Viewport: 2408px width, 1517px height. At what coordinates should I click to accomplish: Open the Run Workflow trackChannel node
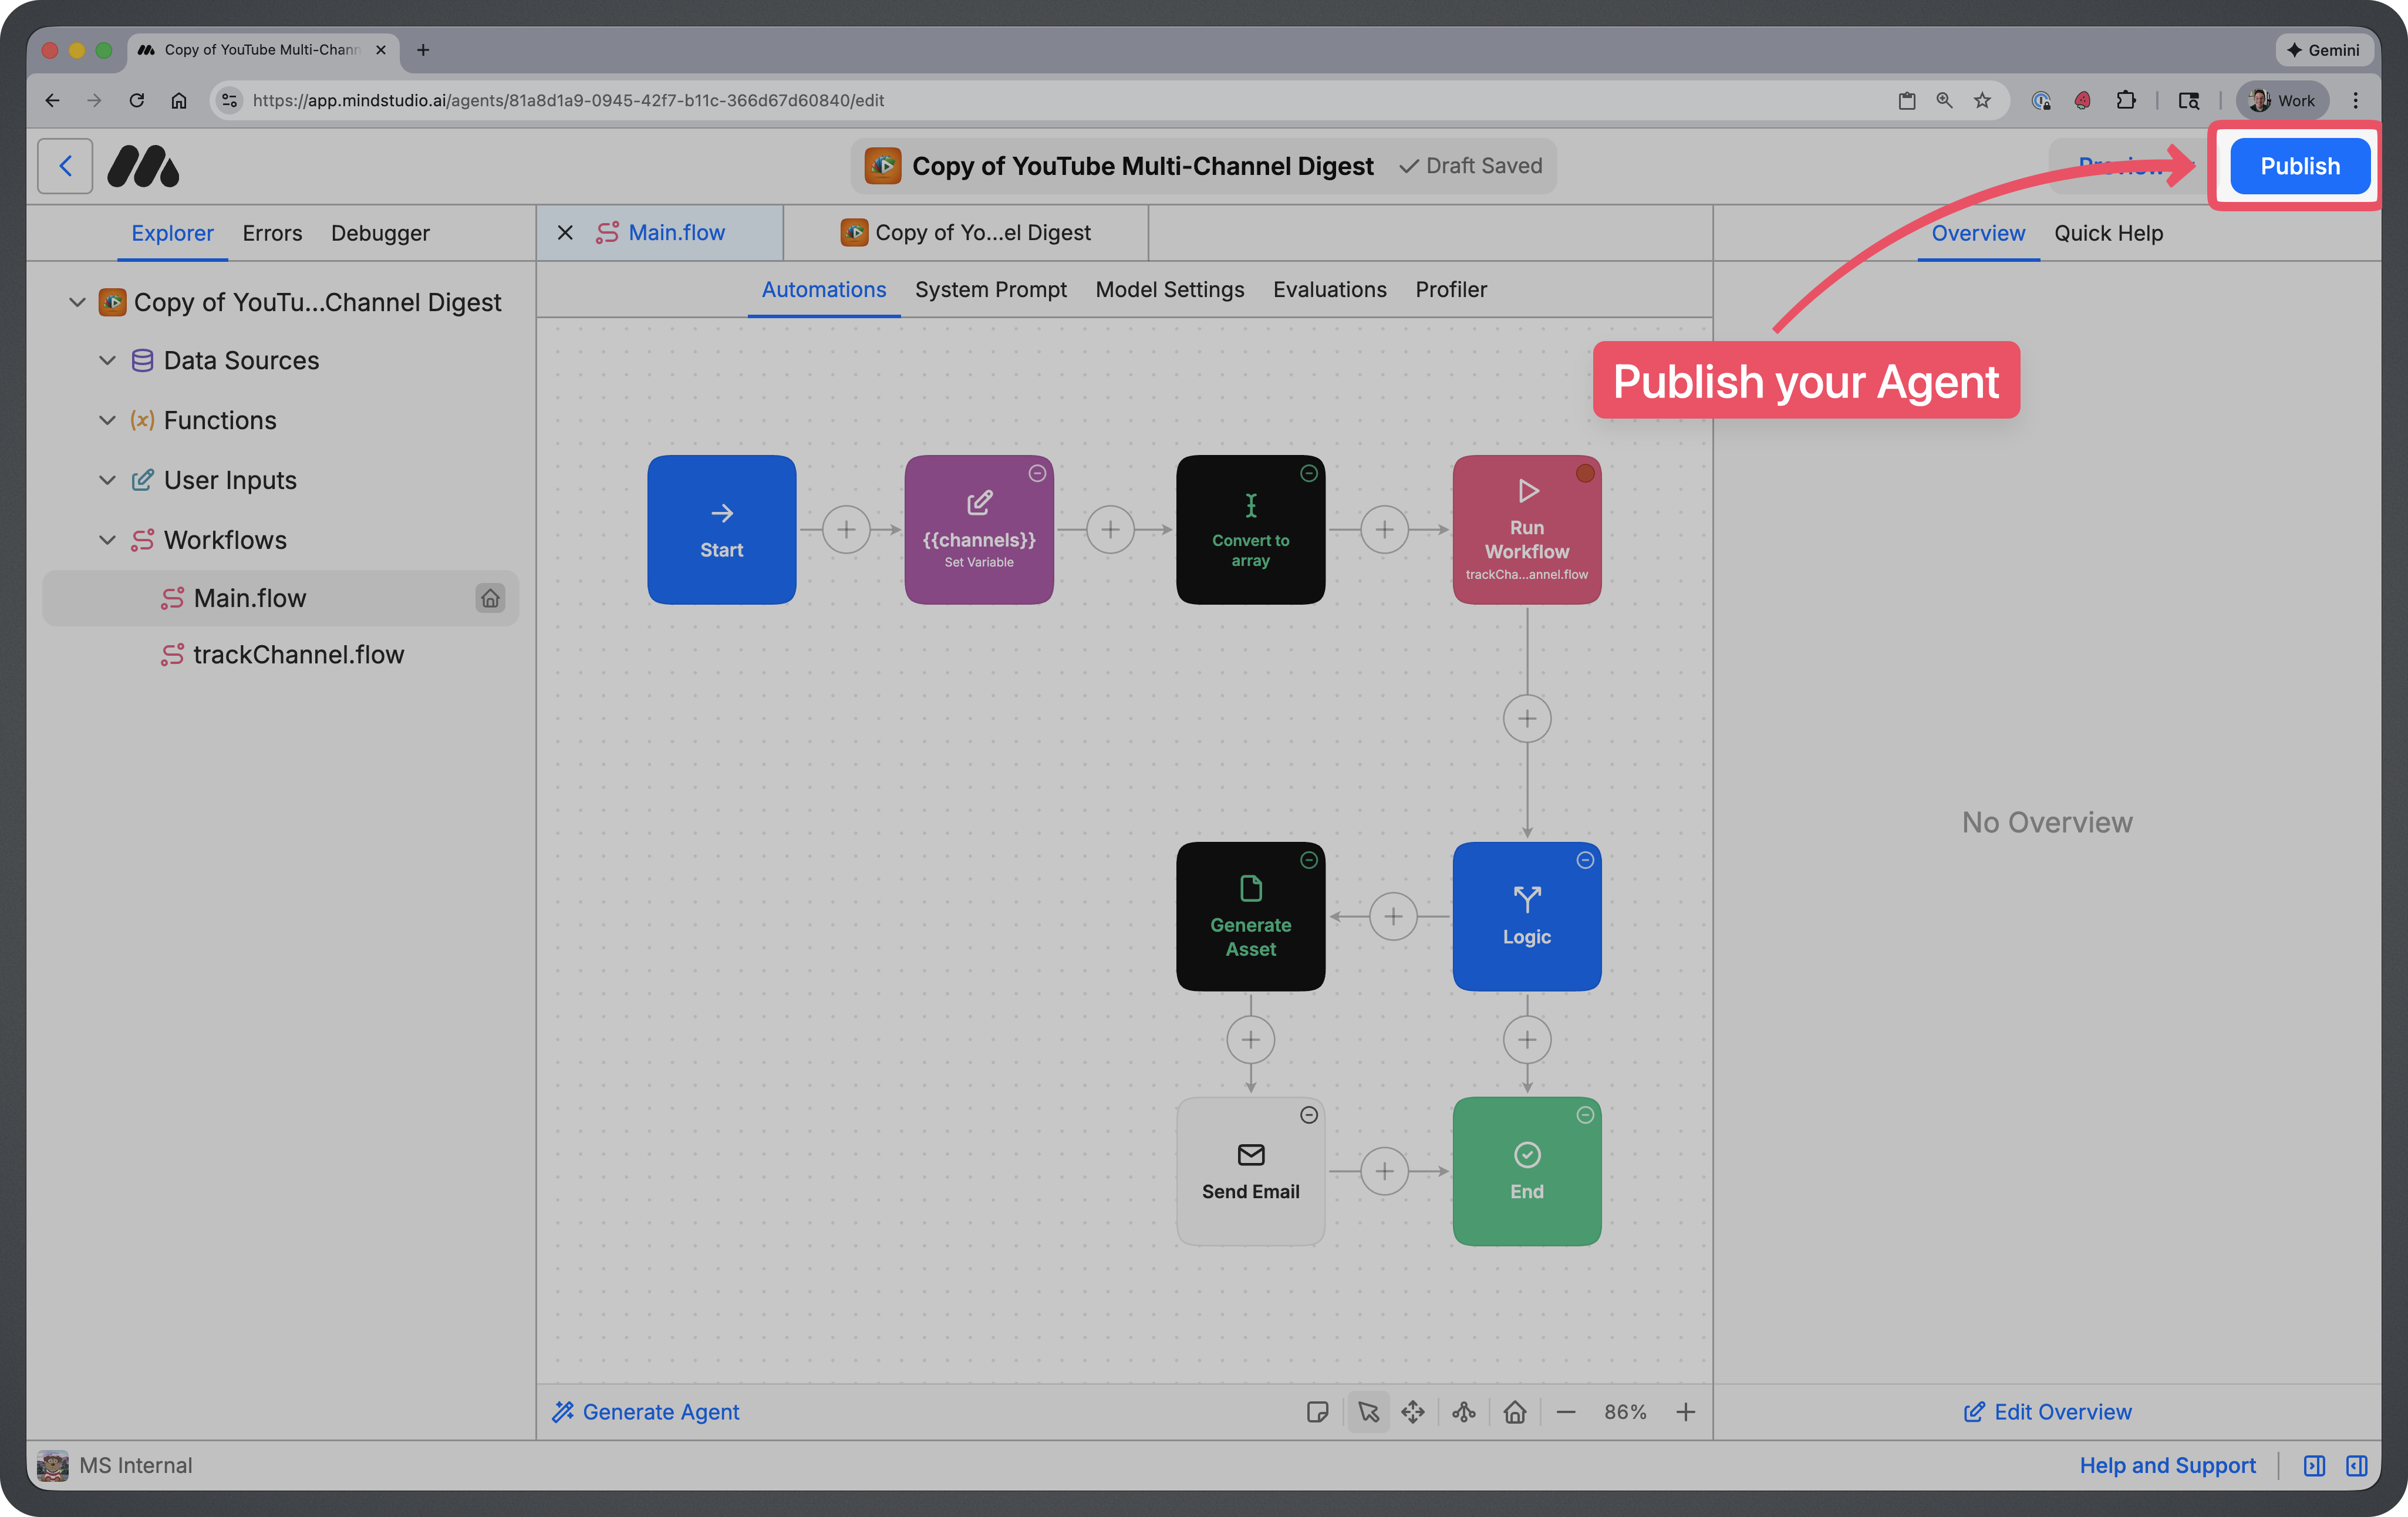[x=1527, y=530]
